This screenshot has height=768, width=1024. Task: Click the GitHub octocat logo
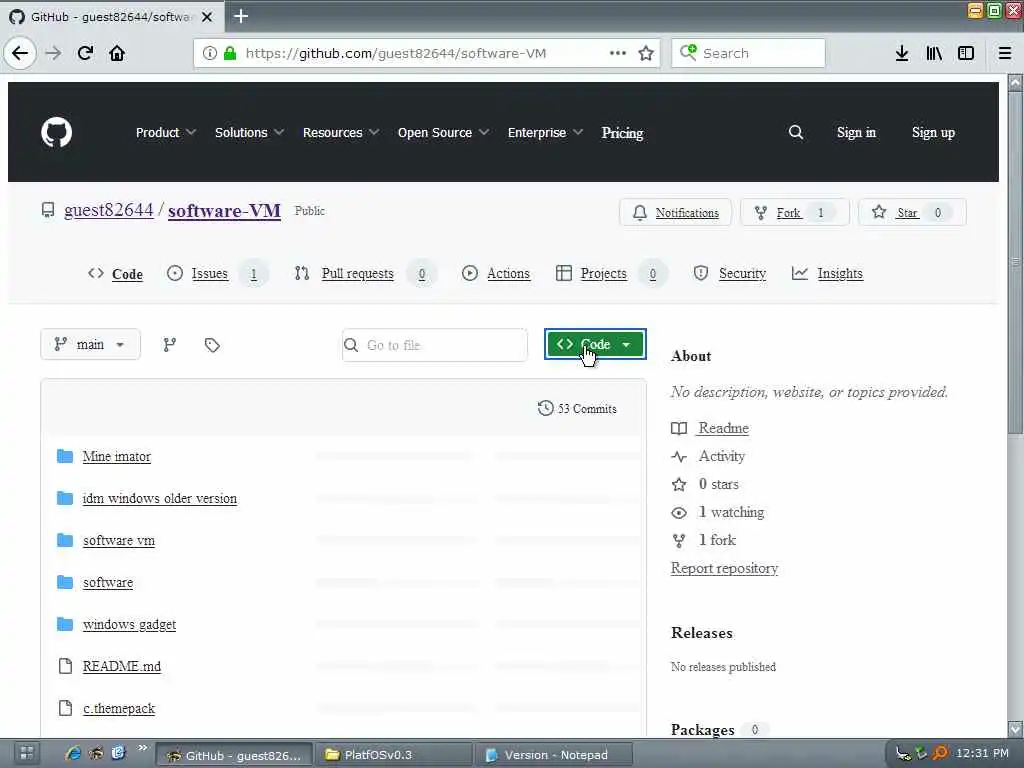tap(56, 133)
